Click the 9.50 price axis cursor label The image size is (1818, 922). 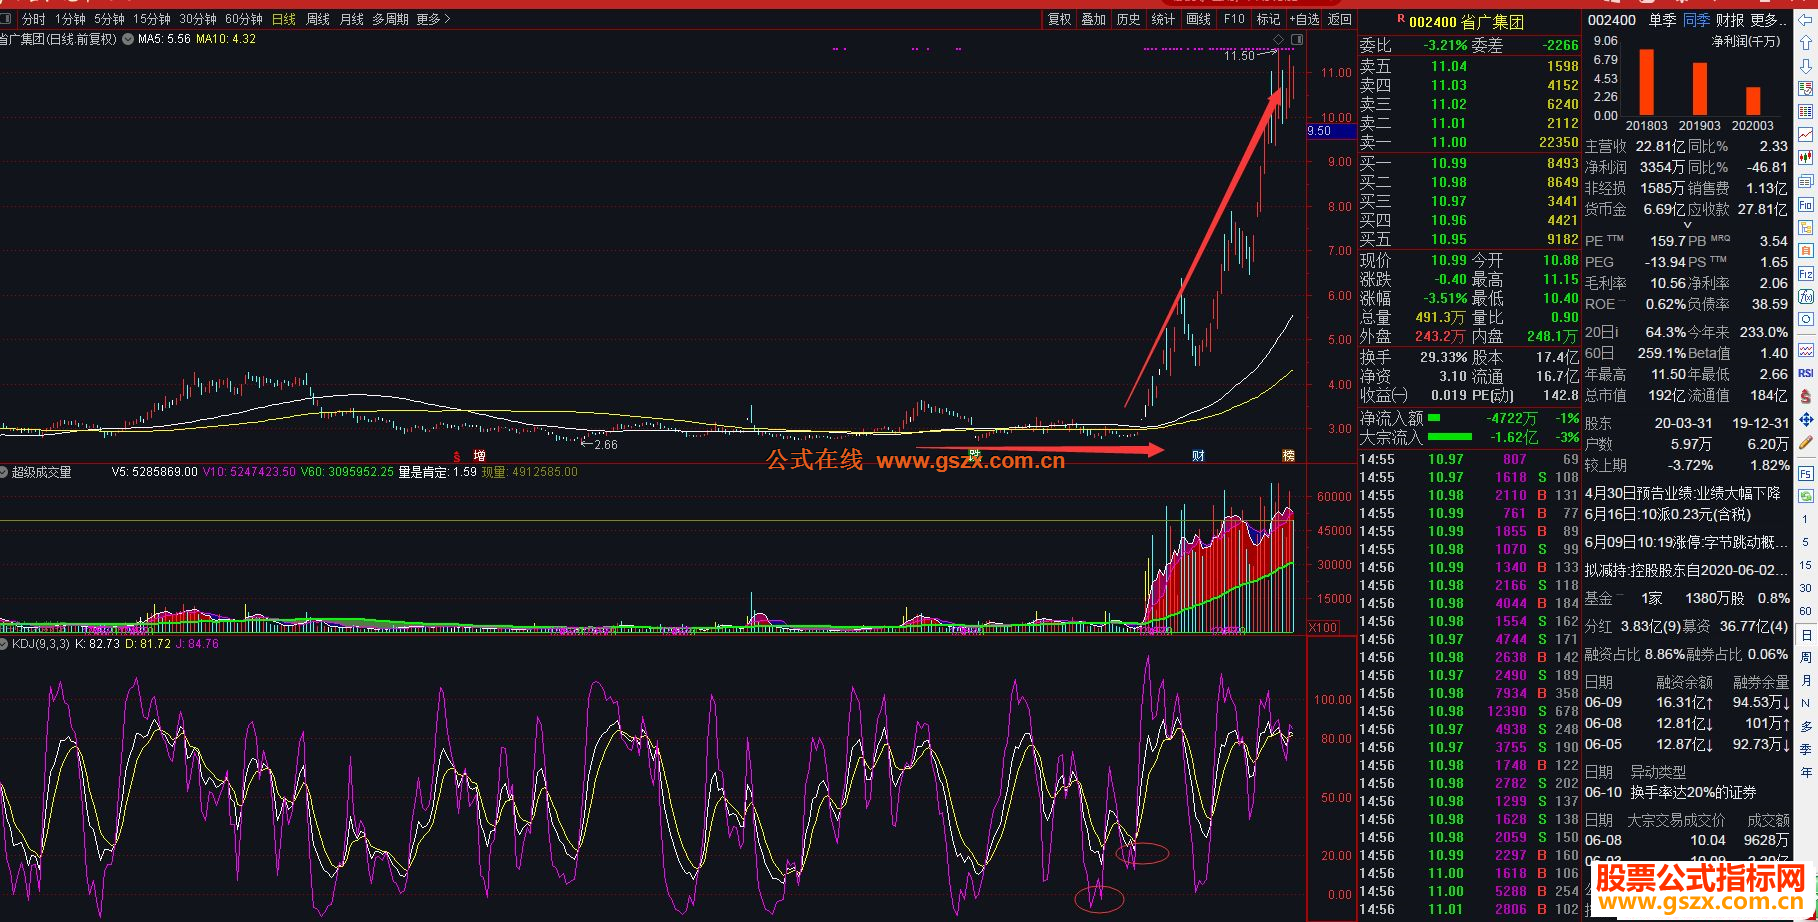[1332, 131]
